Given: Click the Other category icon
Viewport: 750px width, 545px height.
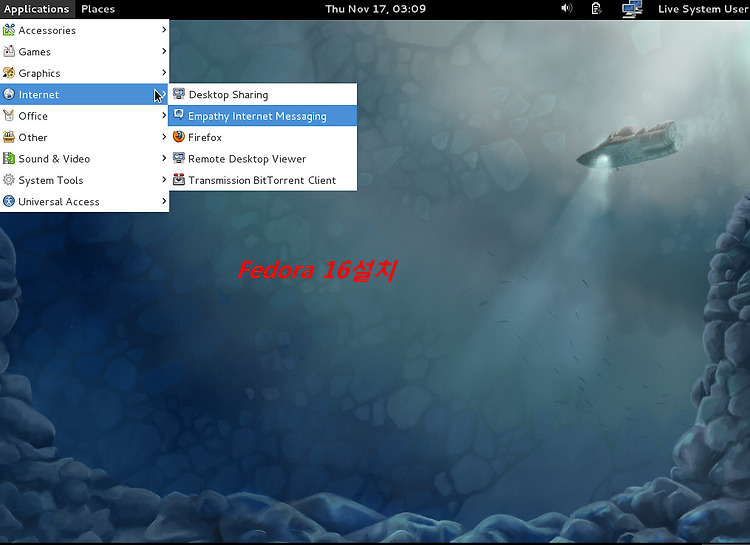Looking at the screenshot, I should (9, 137).
